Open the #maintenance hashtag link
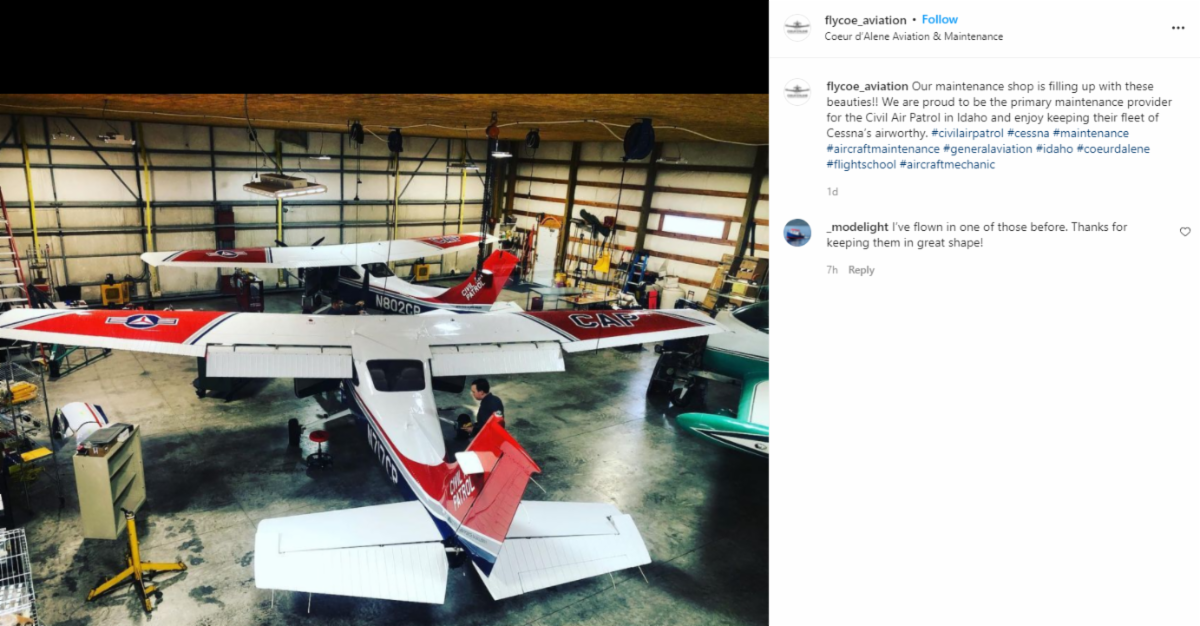The width and height of the screenshot is (1200, 626). pos(1090,133)
